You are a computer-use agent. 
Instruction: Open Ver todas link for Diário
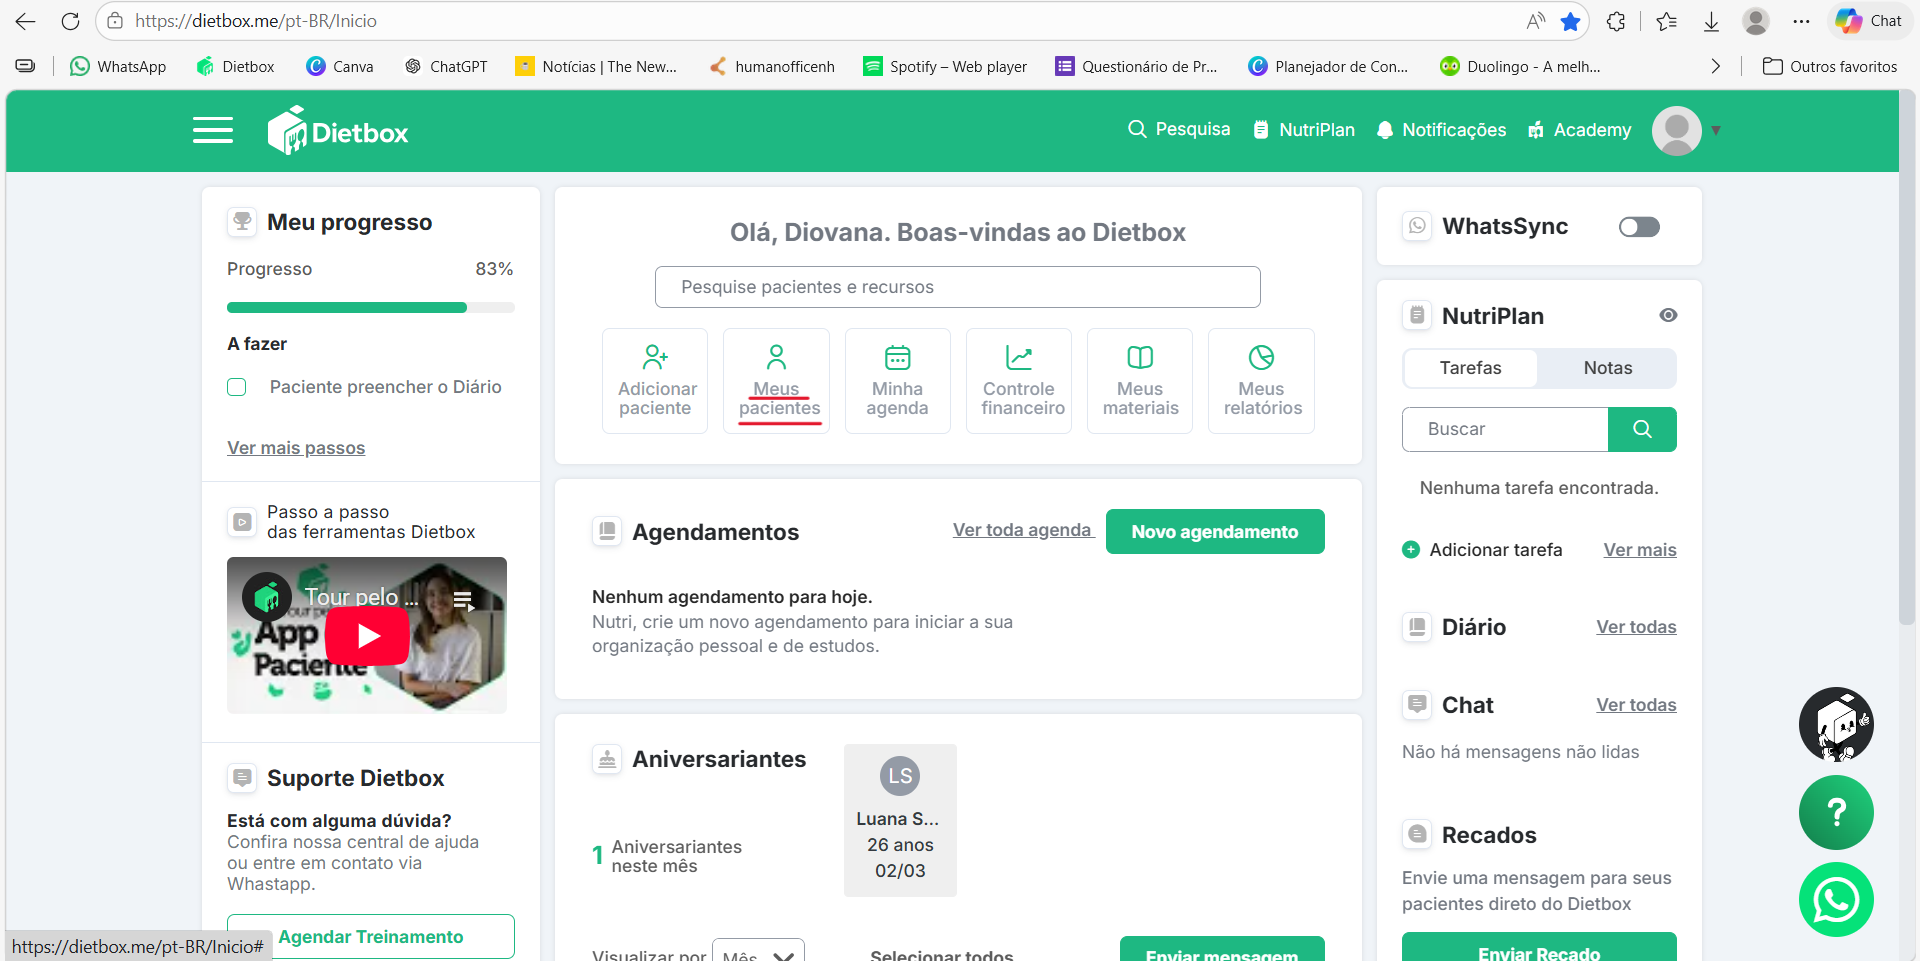1636,627
